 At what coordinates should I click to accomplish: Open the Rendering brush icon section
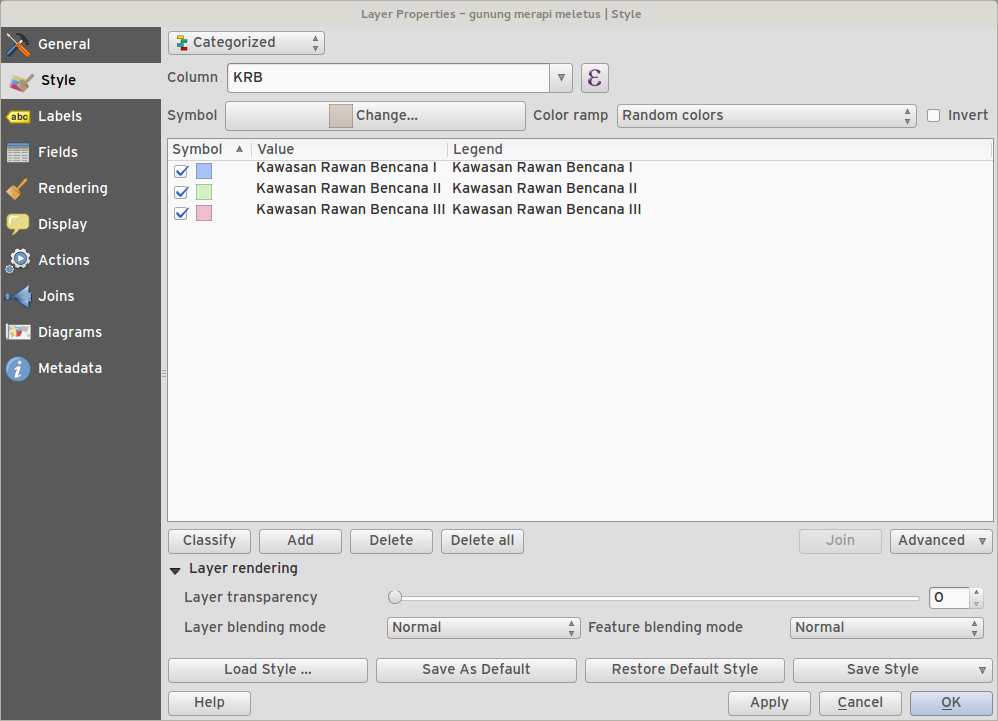pos(18,188)
